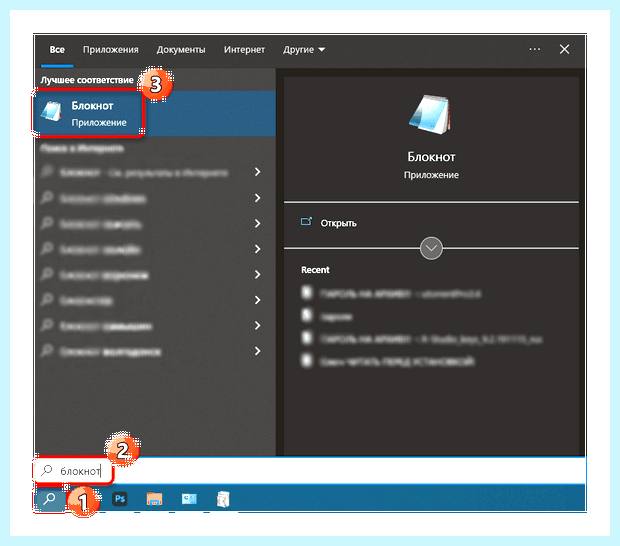620x546 pixels.
Task: Switch to the Интернет tab
Action: pyautogui.click(x=244, y=50)
